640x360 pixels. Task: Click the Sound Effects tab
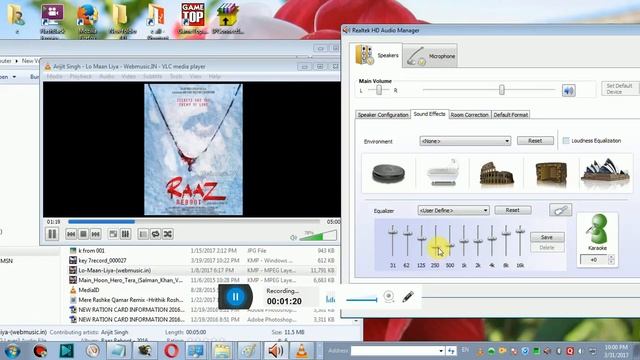[429, 114]
